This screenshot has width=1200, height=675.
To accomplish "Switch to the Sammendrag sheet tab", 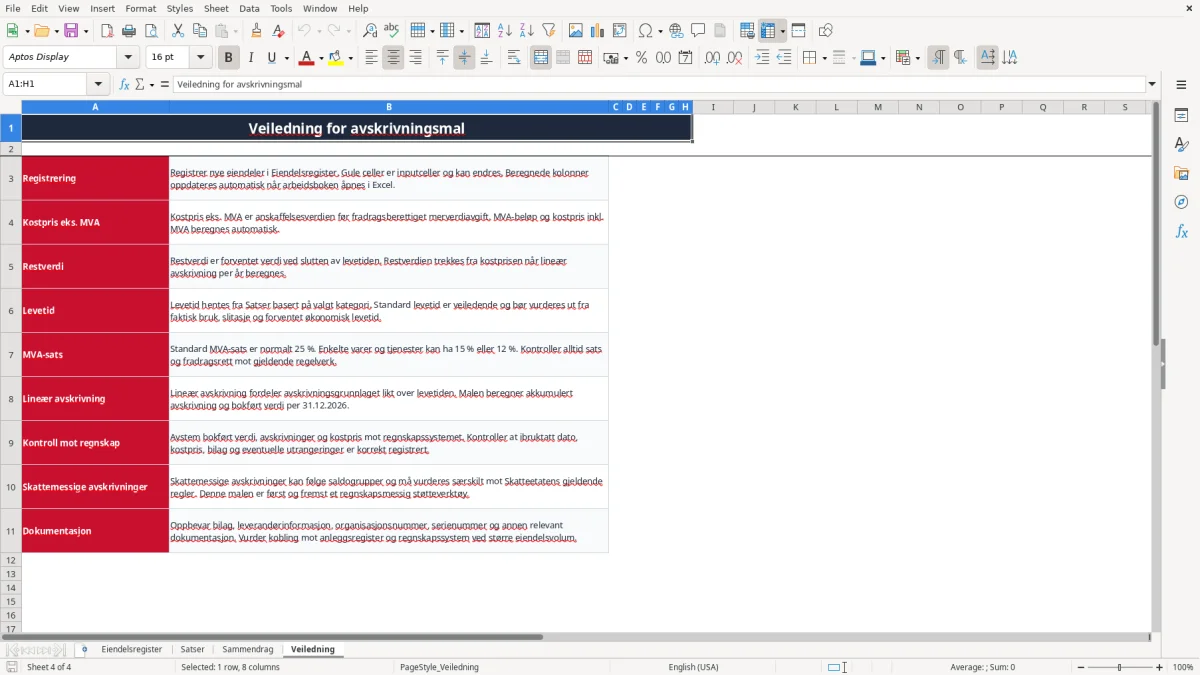I will click(248, 649).
